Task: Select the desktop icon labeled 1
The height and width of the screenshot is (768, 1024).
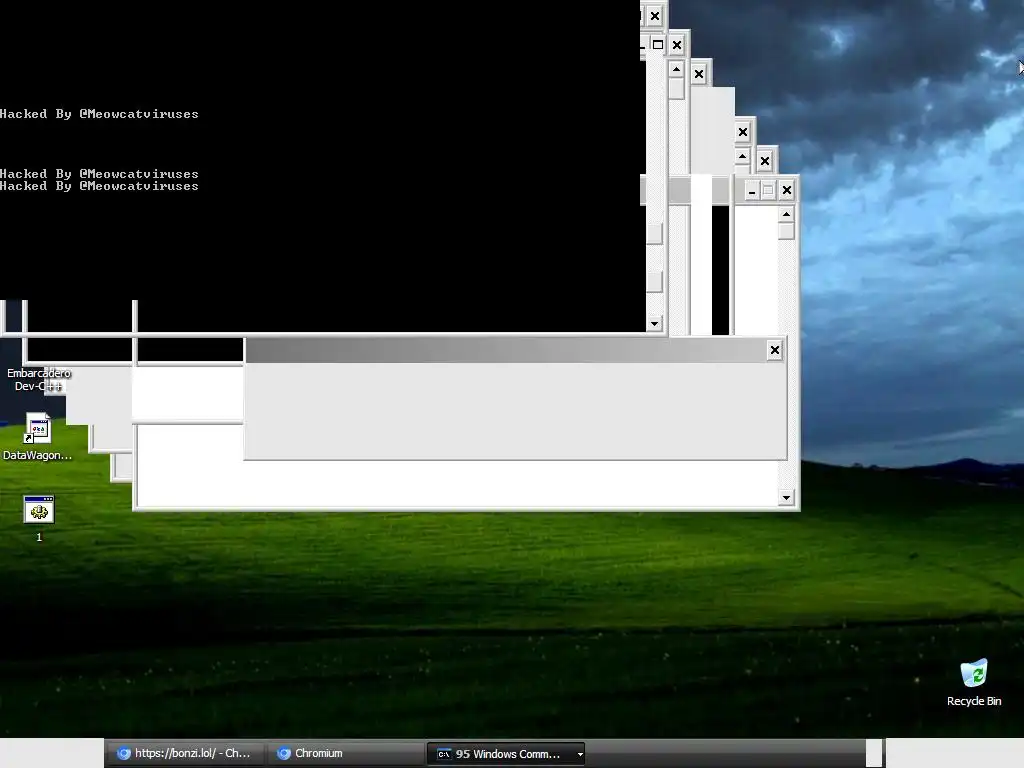Action: (x=39, y=519)
